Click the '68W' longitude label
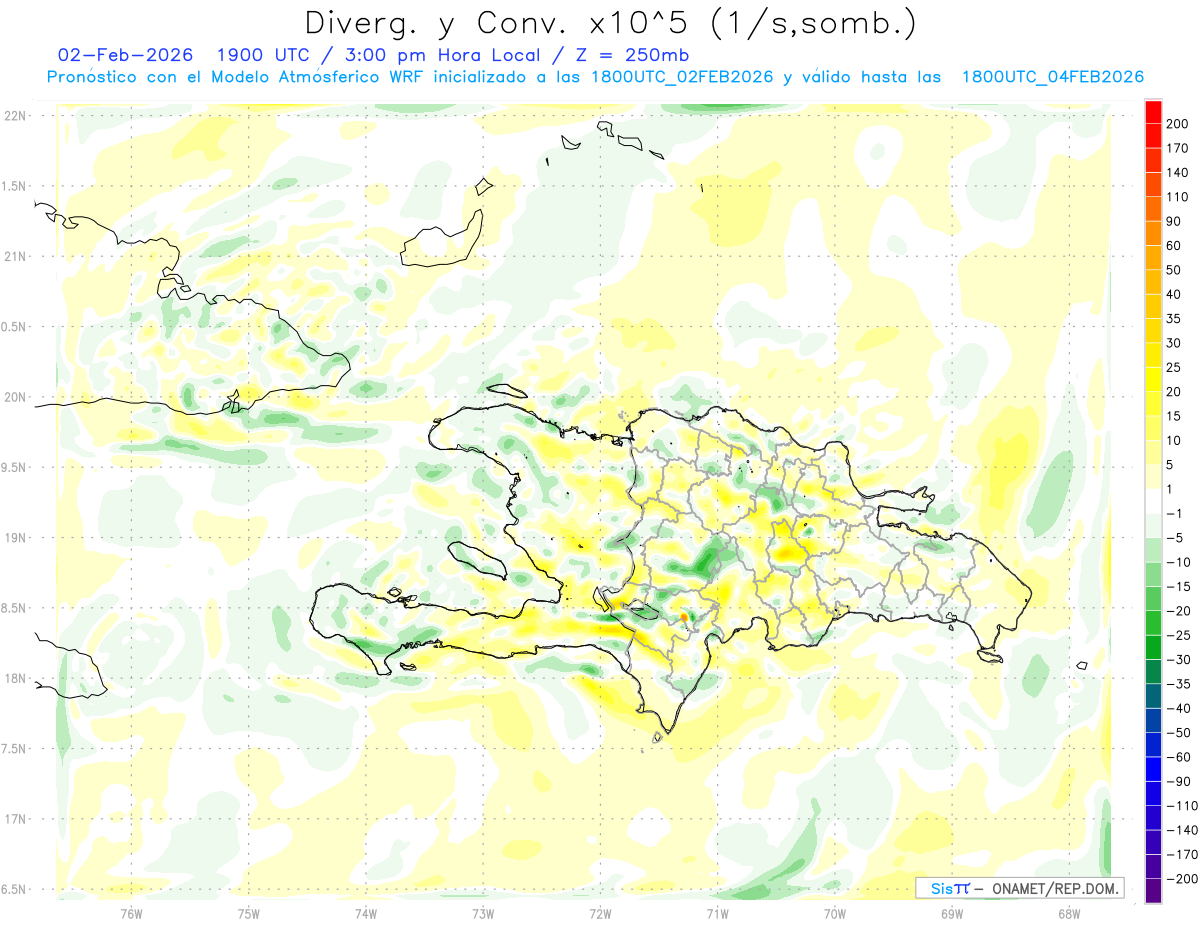The width and height of the screenshot is (1200, 927). [1069, 914]
